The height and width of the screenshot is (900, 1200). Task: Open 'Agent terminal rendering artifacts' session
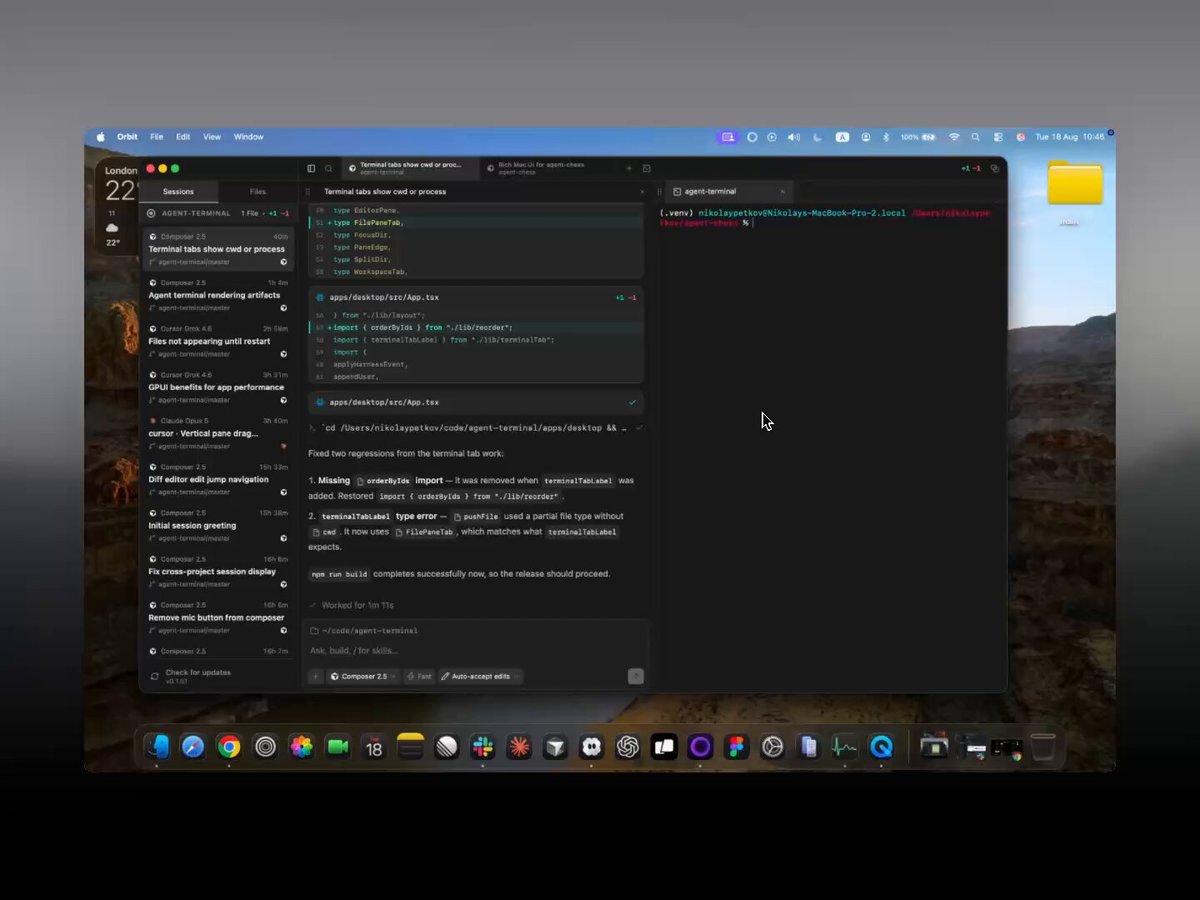tap(218, 295)
